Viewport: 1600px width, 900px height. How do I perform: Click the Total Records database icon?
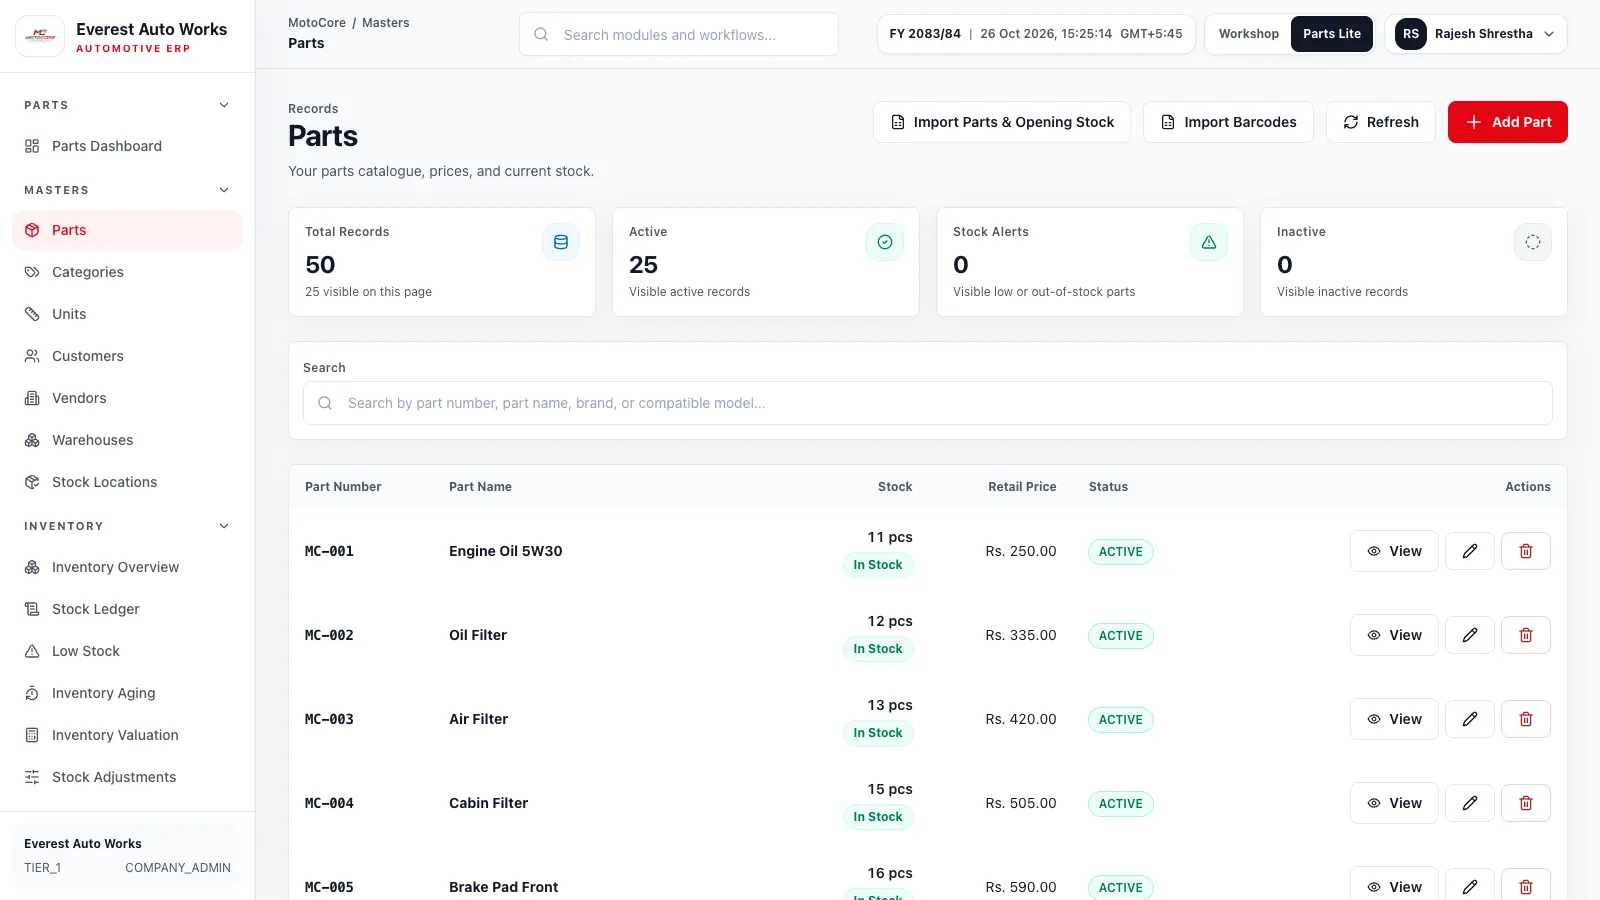tap(561, 242)
